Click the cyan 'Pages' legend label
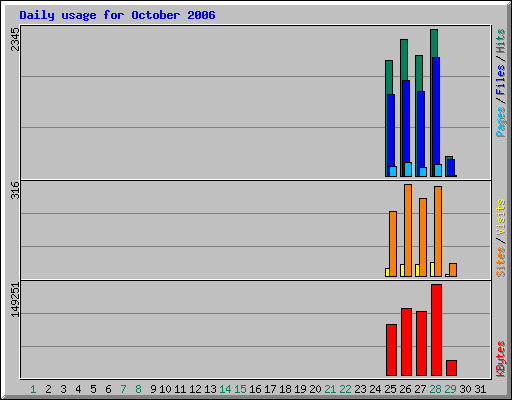Screen dimensions: 512x400 point(501,122)
